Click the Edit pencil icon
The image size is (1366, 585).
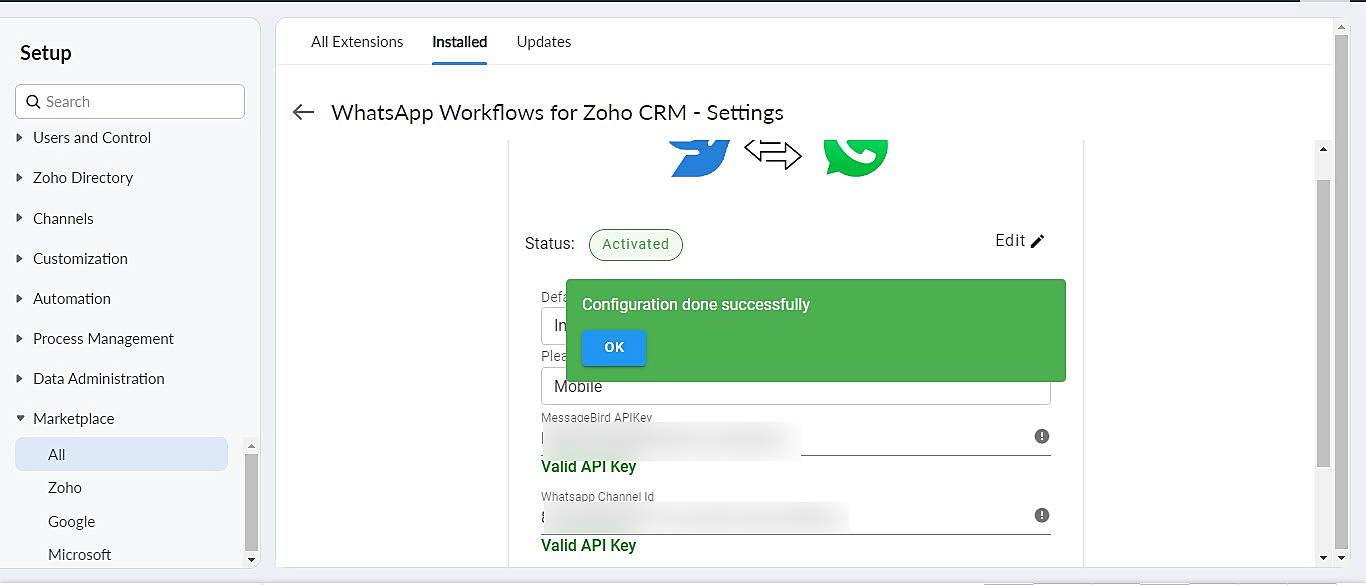point(1037,241)
